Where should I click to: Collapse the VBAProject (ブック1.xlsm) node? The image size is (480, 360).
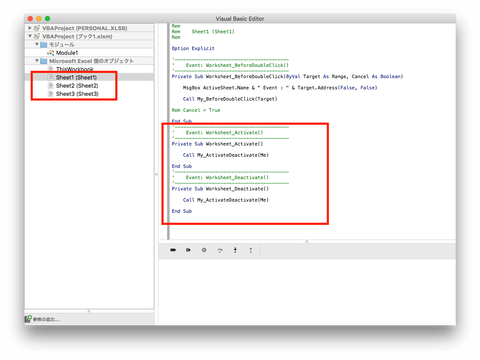[30, 36]
